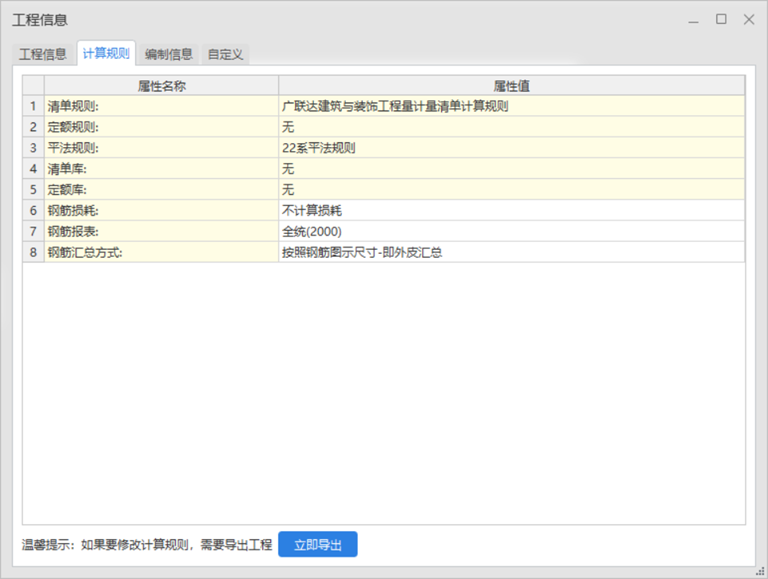
Task: Open the 自定义 tab
Action: click(225, 54)
